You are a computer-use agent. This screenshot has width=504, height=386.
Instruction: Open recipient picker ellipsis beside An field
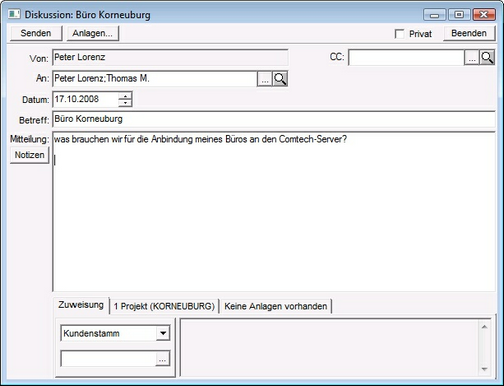[265, 79]
